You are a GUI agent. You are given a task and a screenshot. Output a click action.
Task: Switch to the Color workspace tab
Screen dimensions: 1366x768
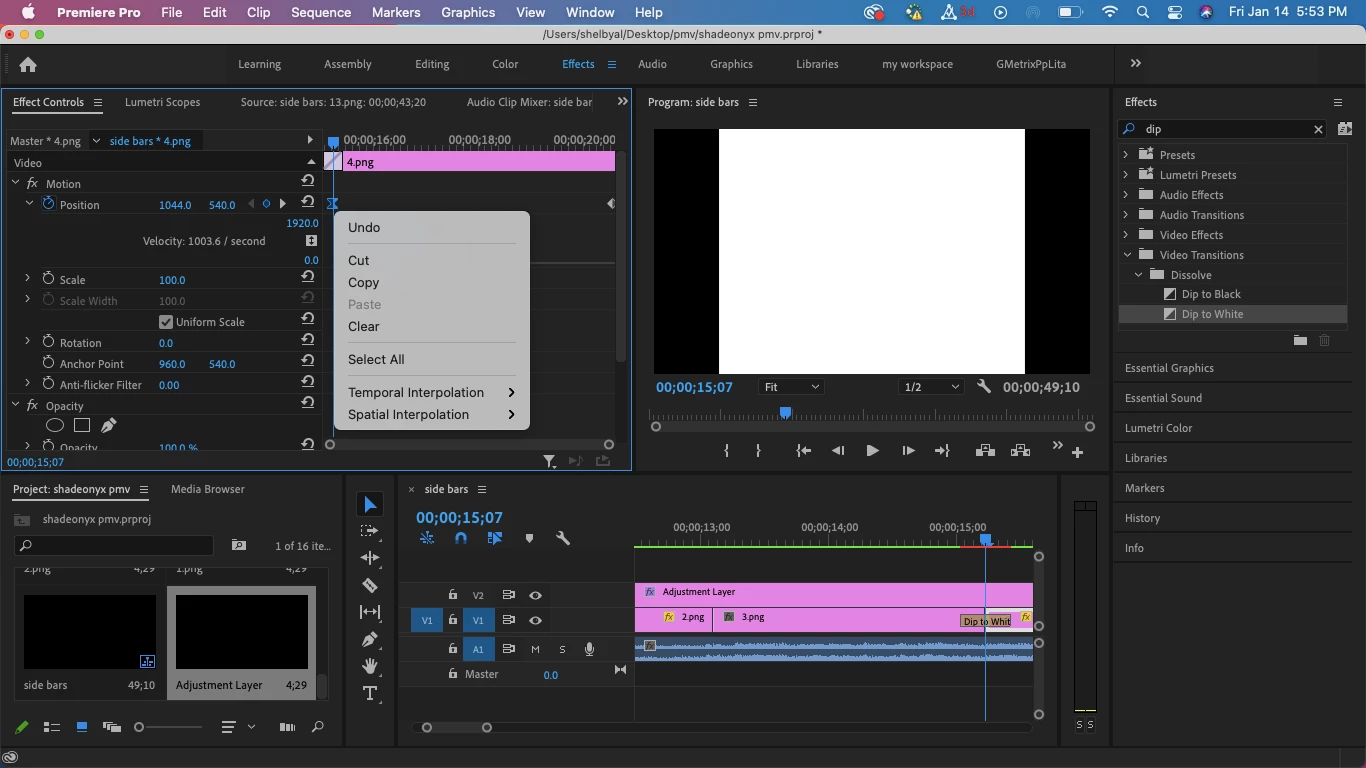point(505,64)
